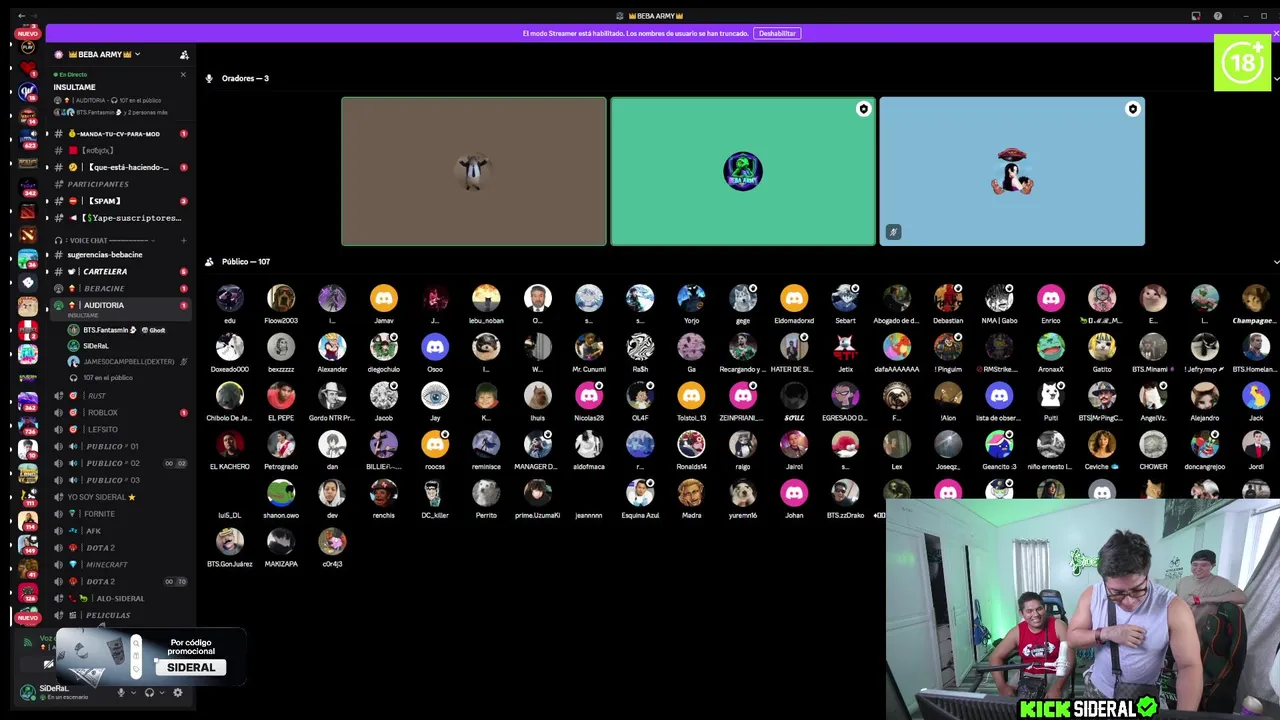
Task: Select the green BEBA ARMY speaker tile
Action: (743, 171)
